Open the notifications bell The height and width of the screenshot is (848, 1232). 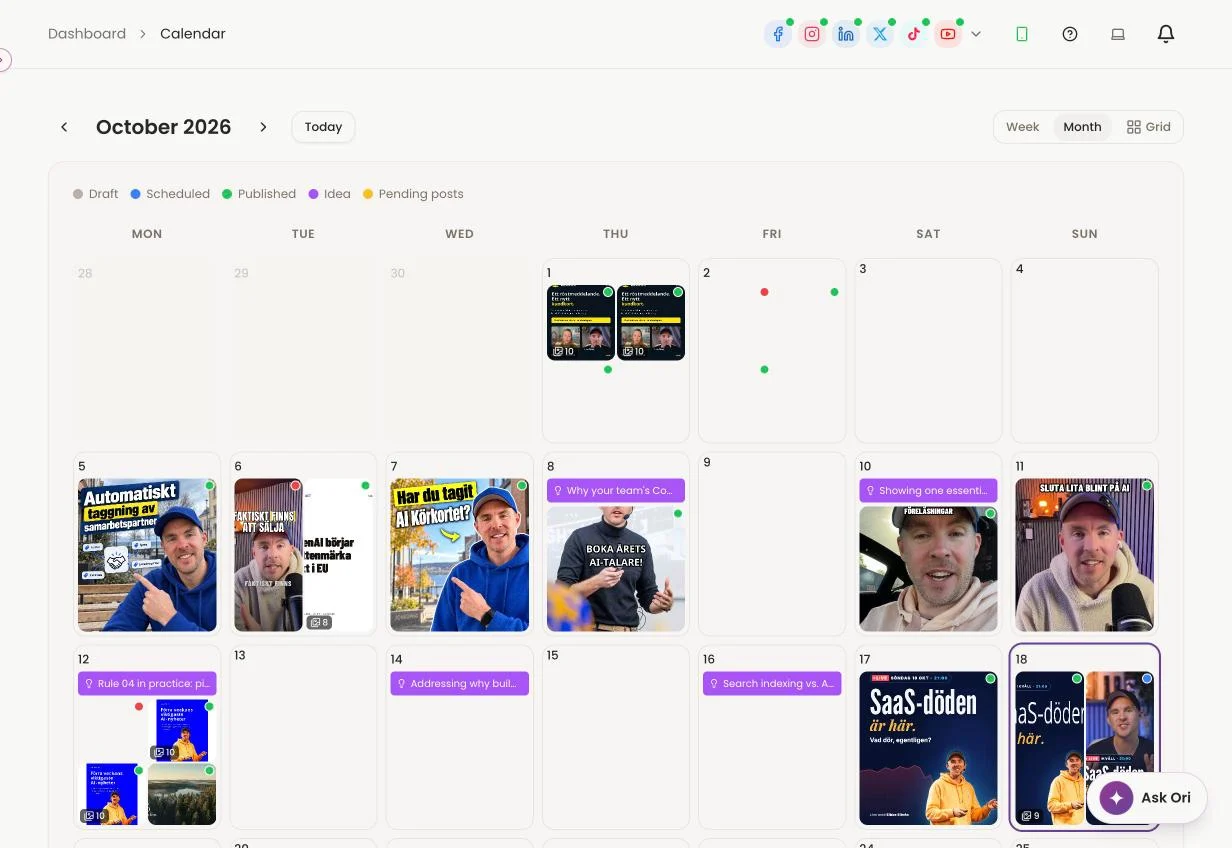pyautogui.click(x=1166, y=34)
